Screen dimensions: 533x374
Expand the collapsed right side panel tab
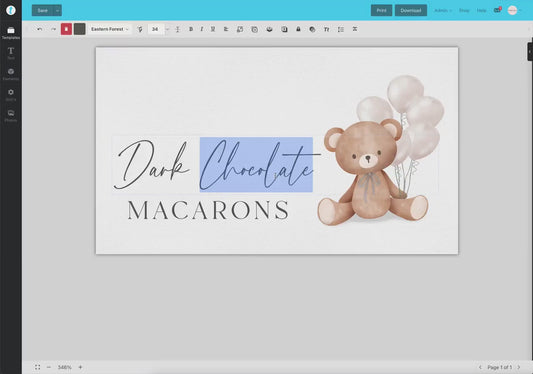click(x=530, y=52)
